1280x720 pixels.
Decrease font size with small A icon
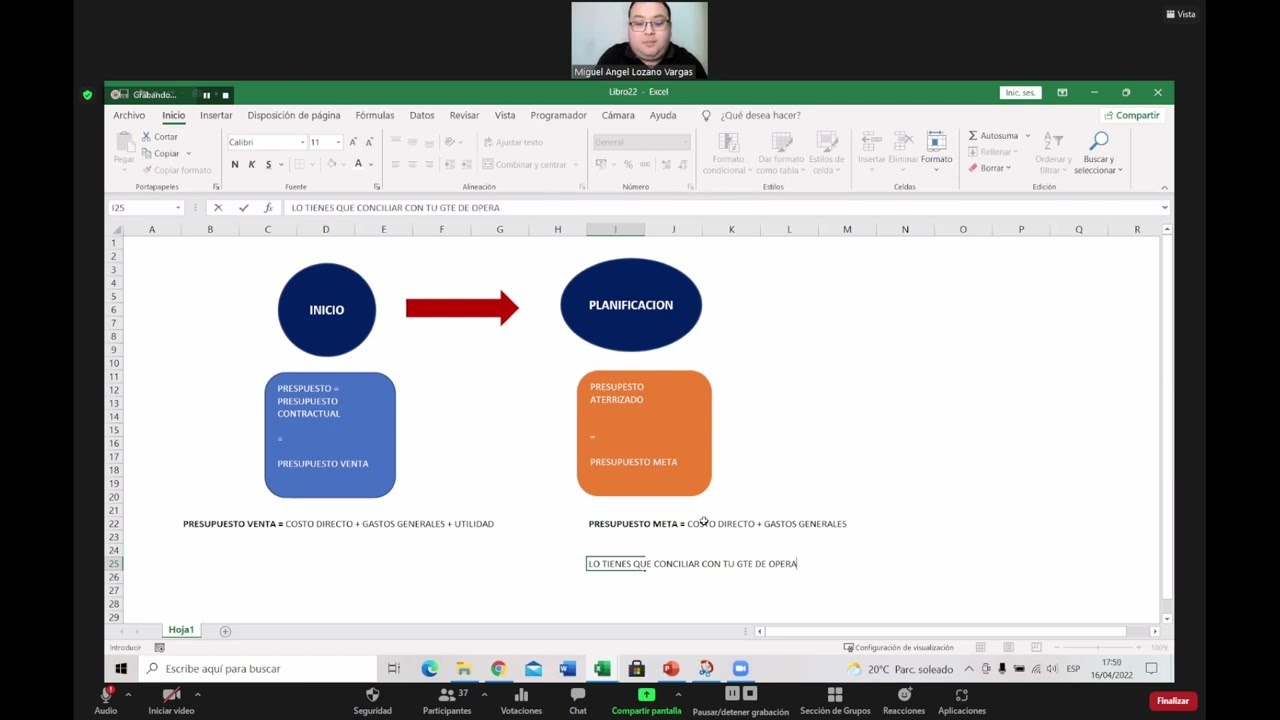click(x=369, y=142)
